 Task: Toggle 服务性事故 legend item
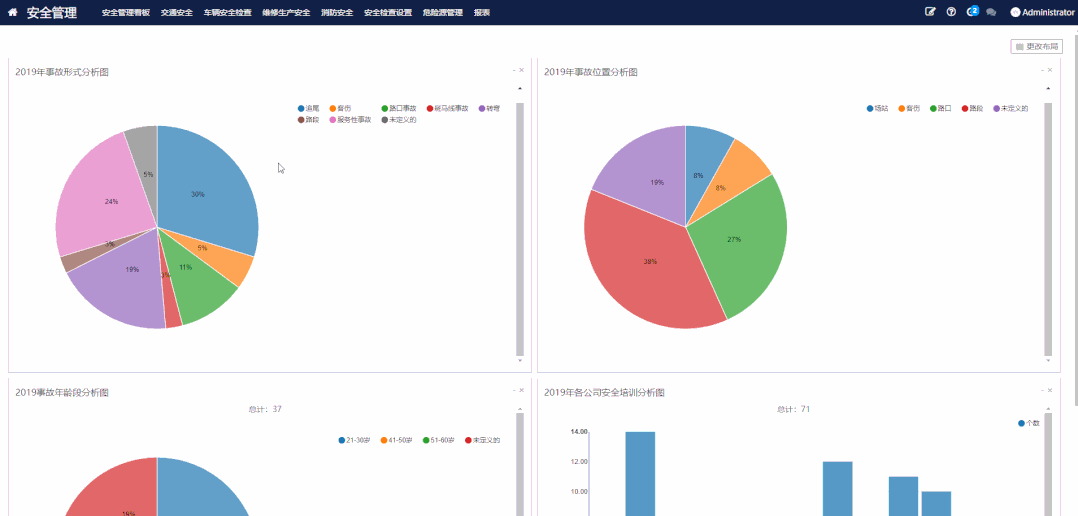tap(351, 120)
